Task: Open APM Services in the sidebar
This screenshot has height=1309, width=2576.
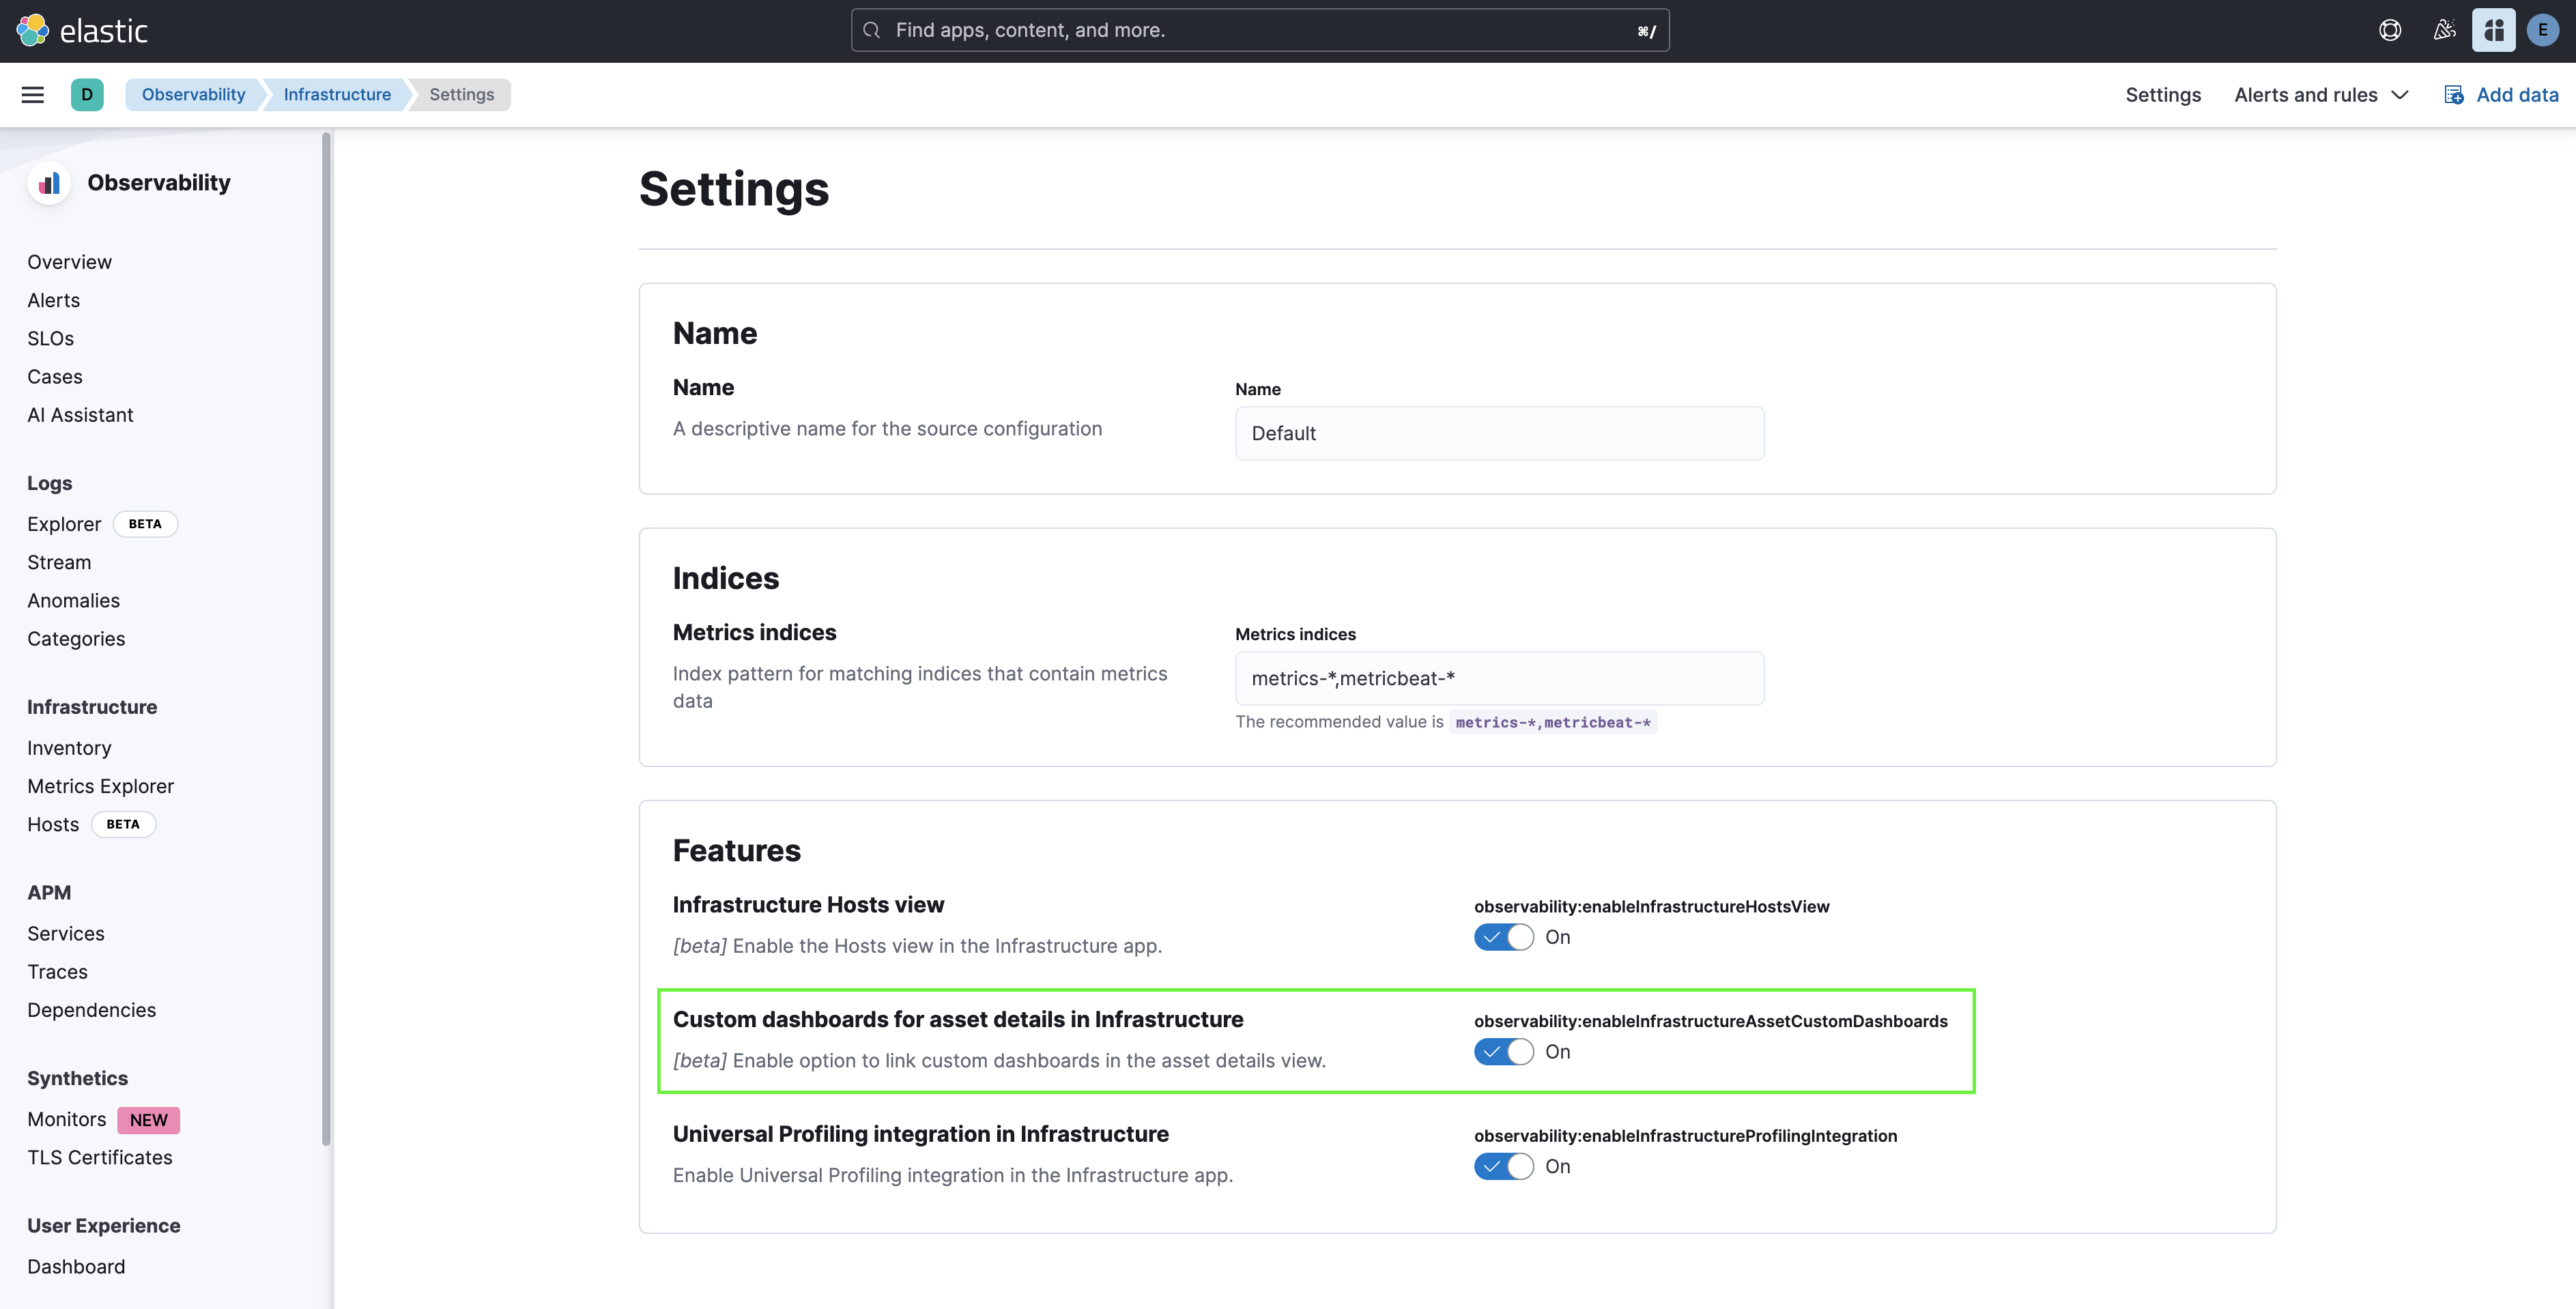Action: [x=66, y=934]
